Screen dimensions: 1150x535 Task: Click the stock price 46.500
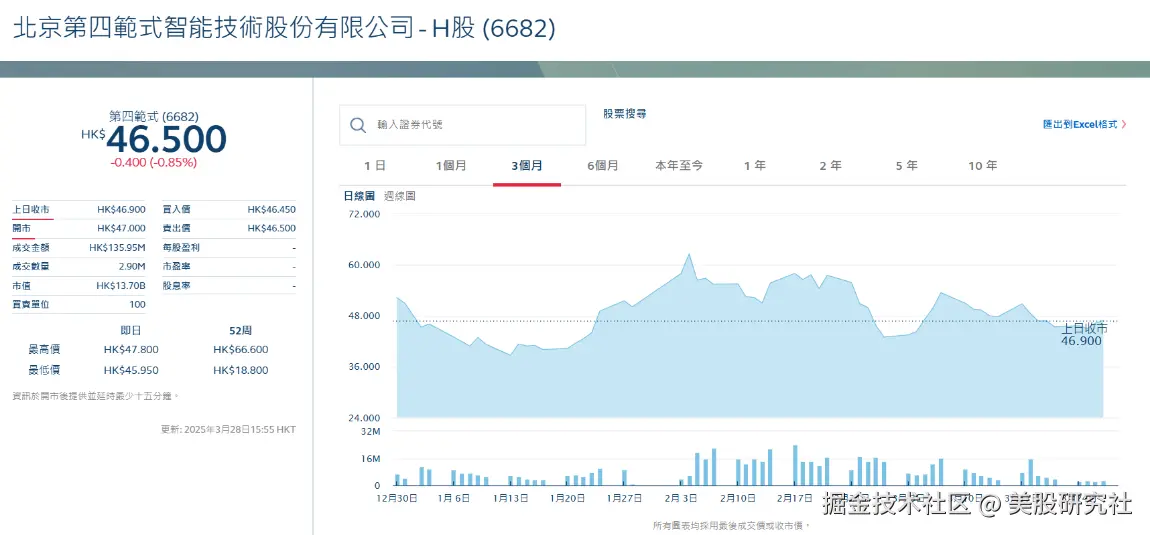pos(166,139)
